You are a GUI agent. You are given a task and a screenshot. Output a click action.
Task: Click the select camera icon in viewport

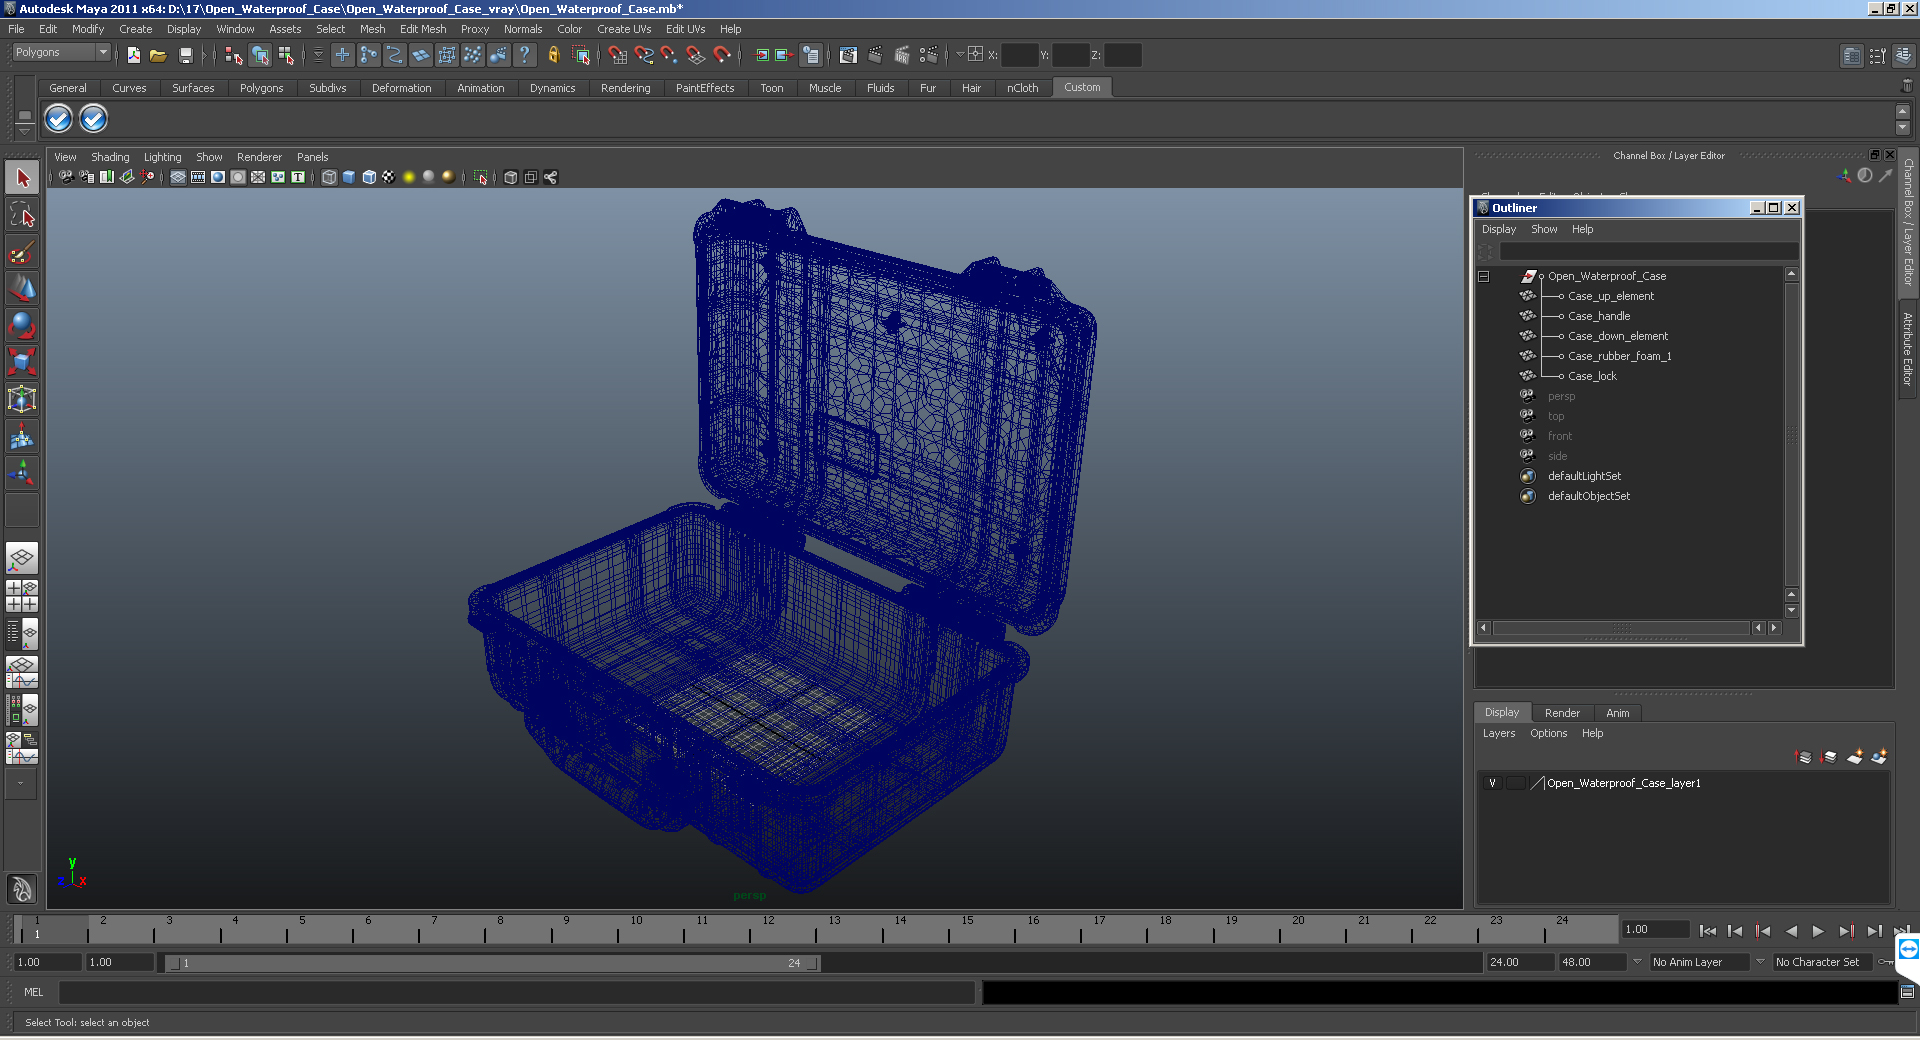[66, 177]
